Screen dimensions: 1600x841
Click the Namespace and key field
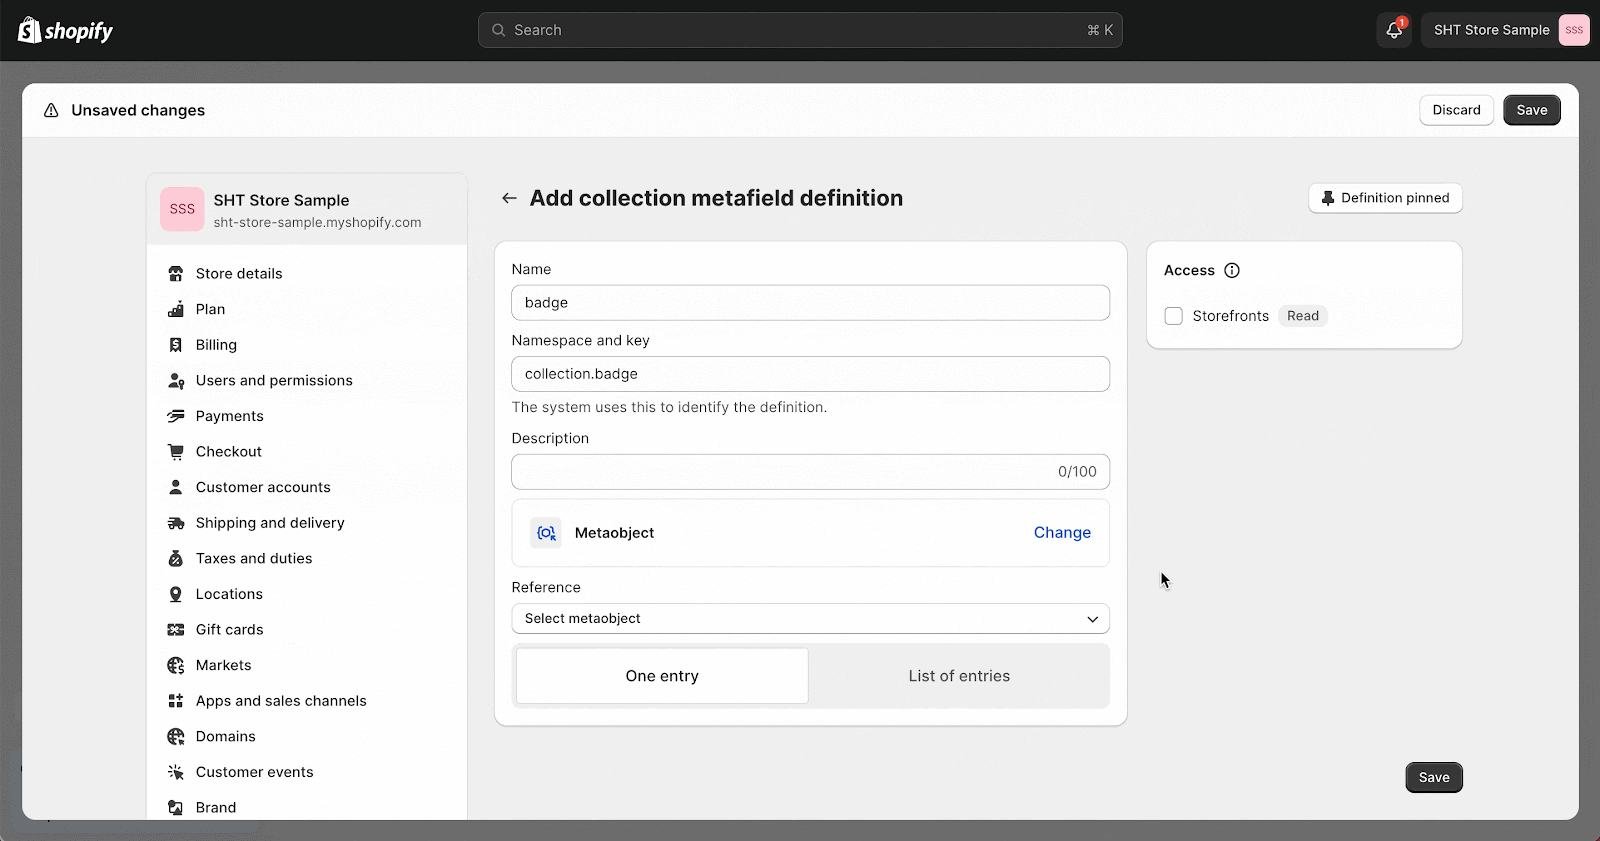(x=810, y=374)
